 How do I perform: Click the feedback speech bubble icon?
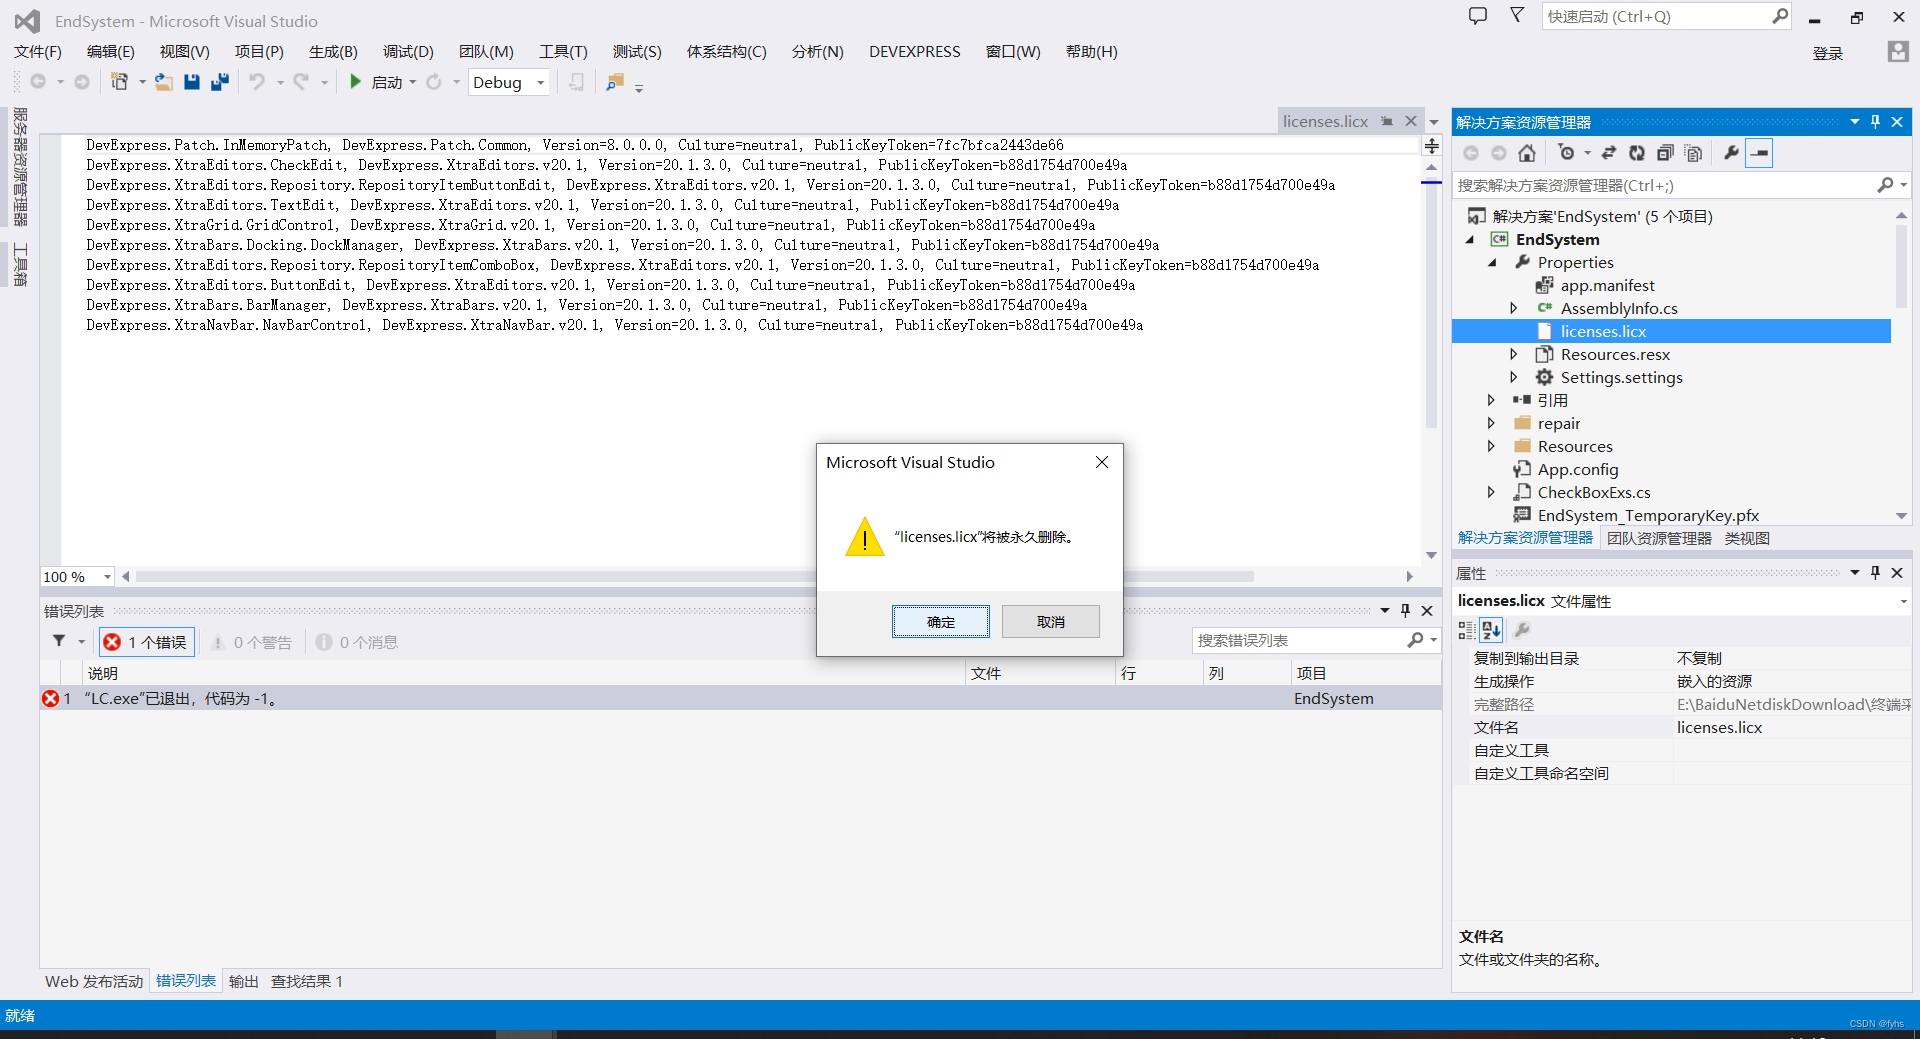click(x=1478, y=16)
